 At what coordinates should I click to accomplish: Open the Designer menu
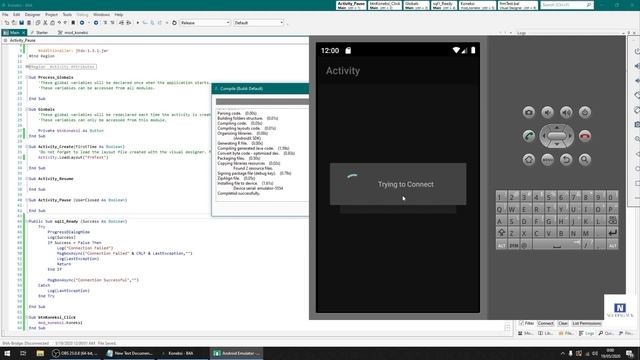32,15
